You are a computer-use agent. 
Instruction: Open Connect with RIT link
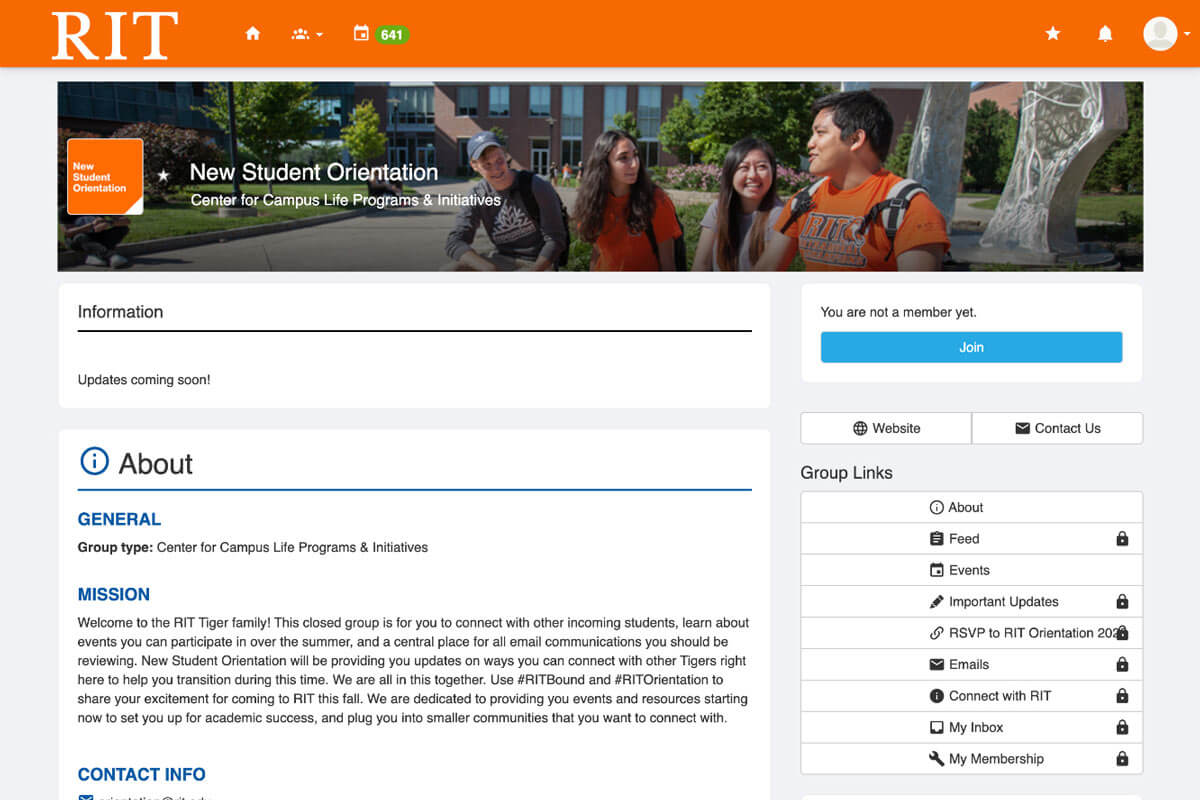(x=971, y=696)
